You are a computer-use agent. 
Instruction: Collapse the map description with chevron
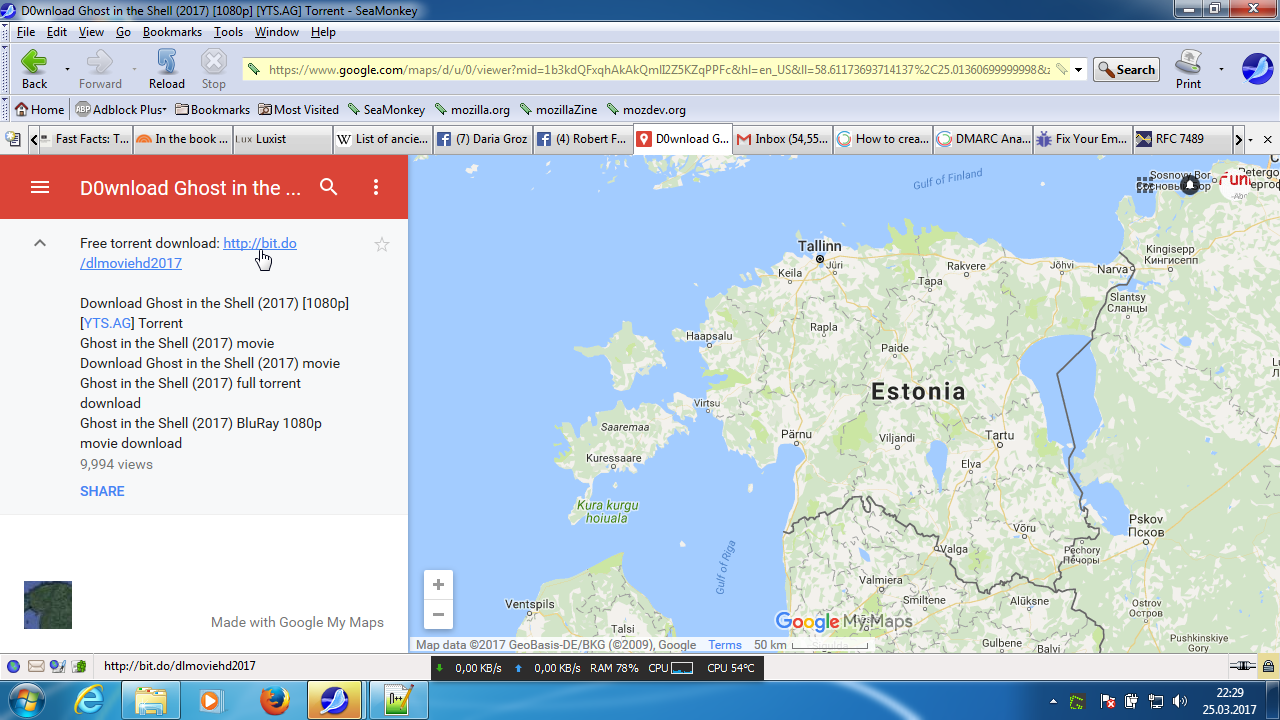[x=40, y=243]
